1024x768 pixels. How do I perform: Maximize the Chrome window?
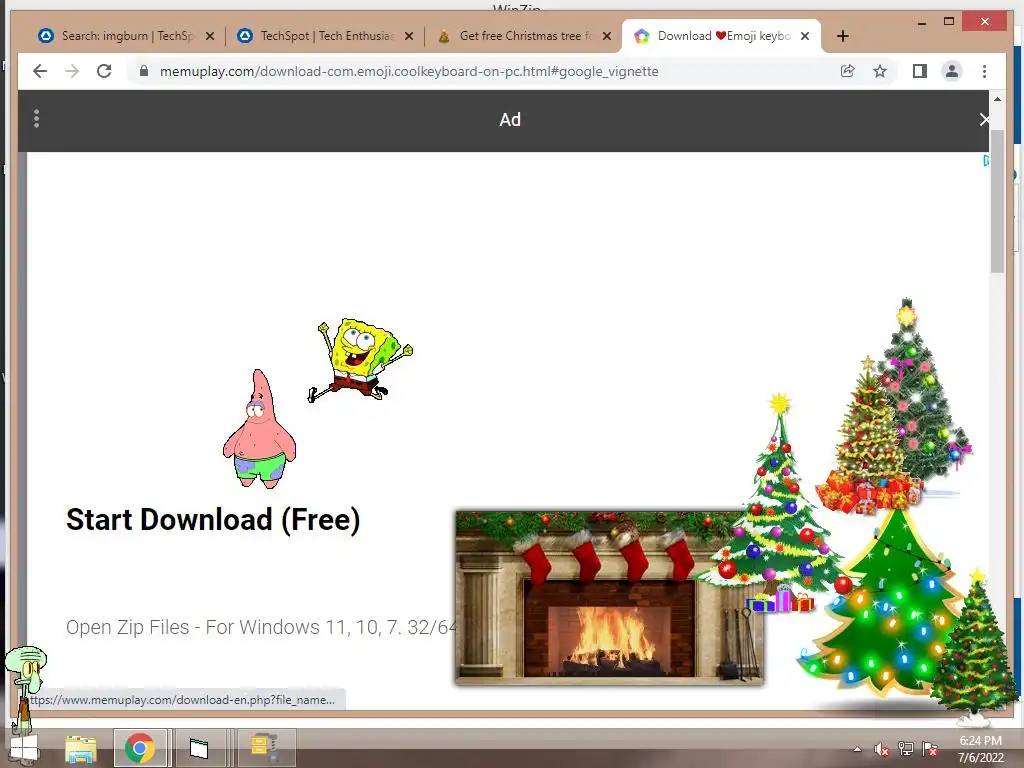[x=949, y=22]
